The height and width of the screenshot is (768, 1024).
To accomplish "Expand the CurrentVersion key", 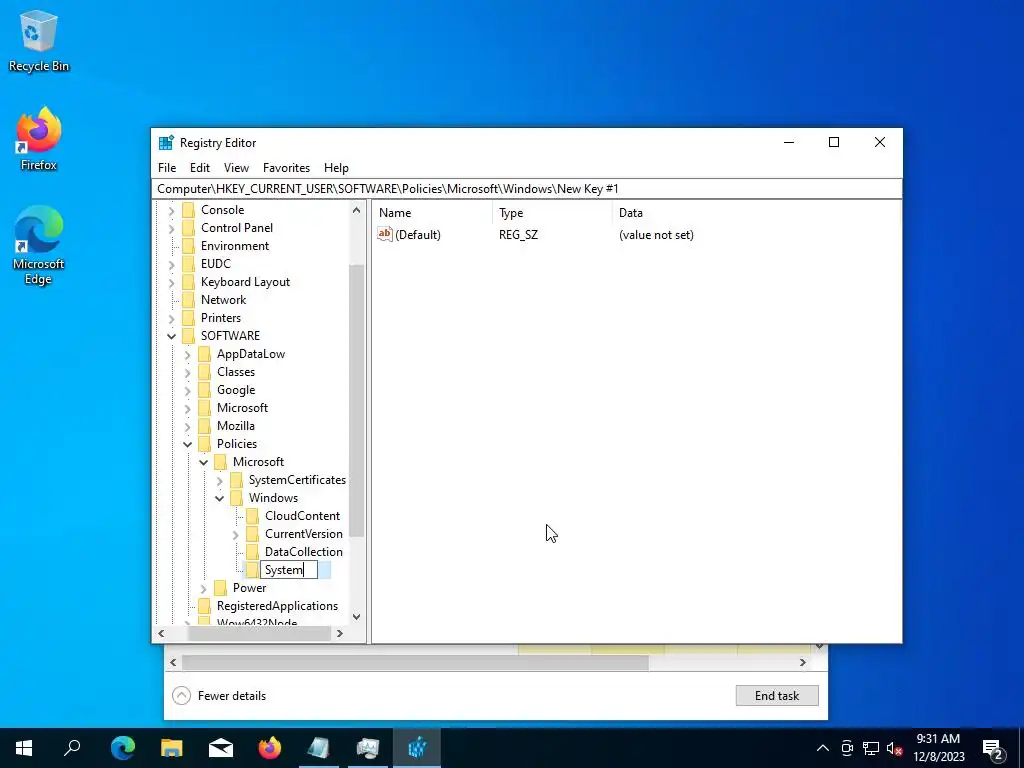I will coord(235,535).
